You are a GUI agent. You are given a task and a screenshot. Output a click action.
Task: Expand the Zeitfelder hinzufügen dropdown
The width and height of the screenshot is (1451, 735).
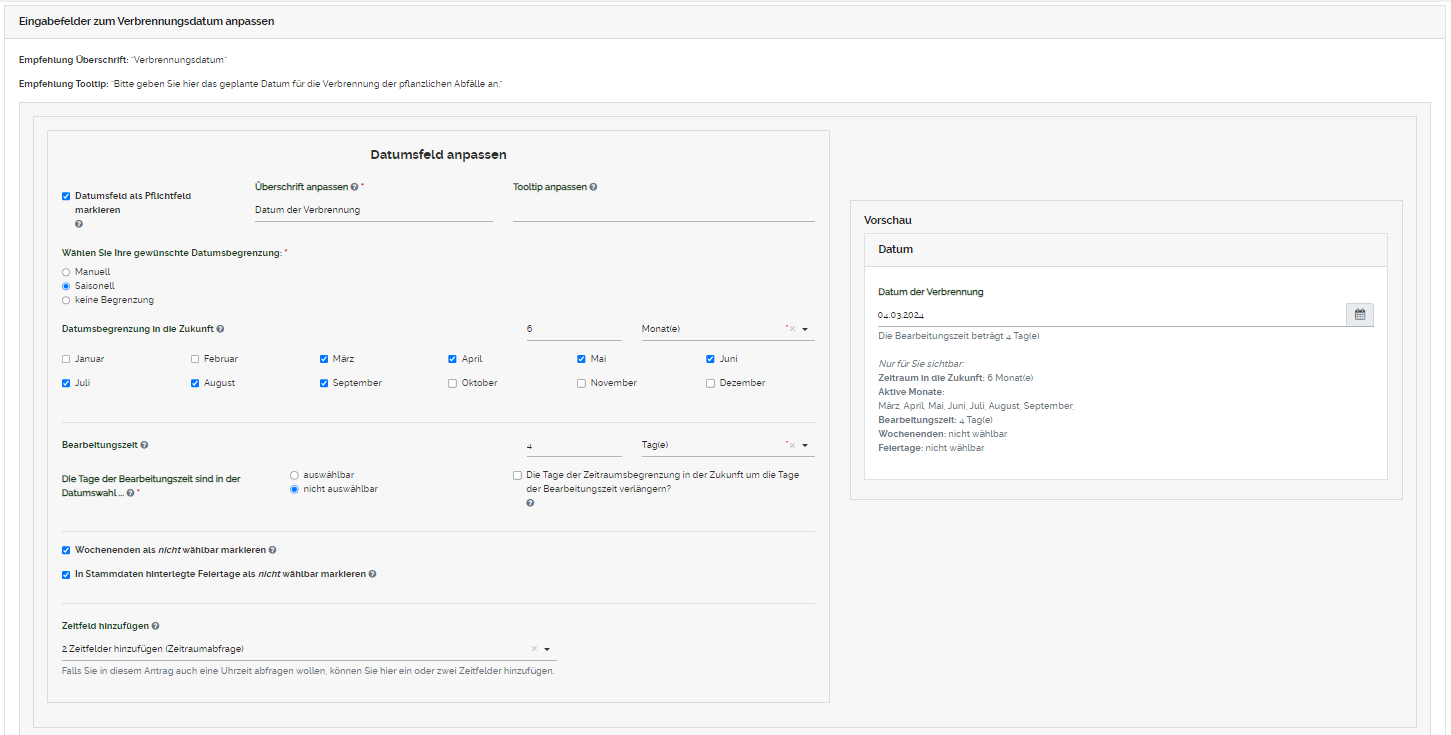[x=547, y=649]
